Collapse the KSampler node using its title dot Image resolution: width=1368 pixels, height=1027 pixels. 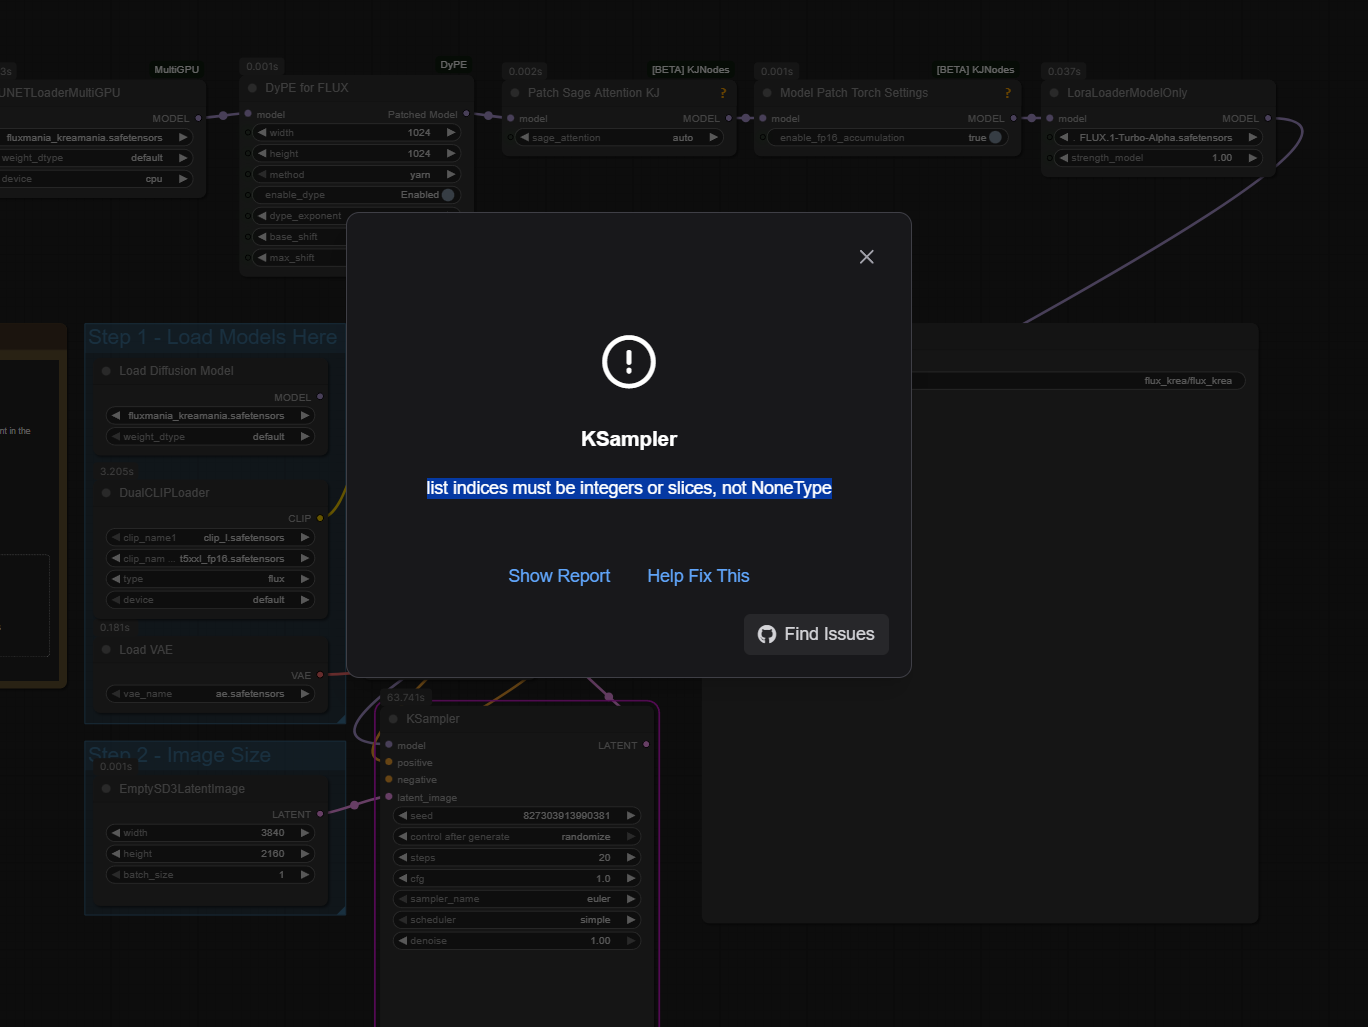393,719
